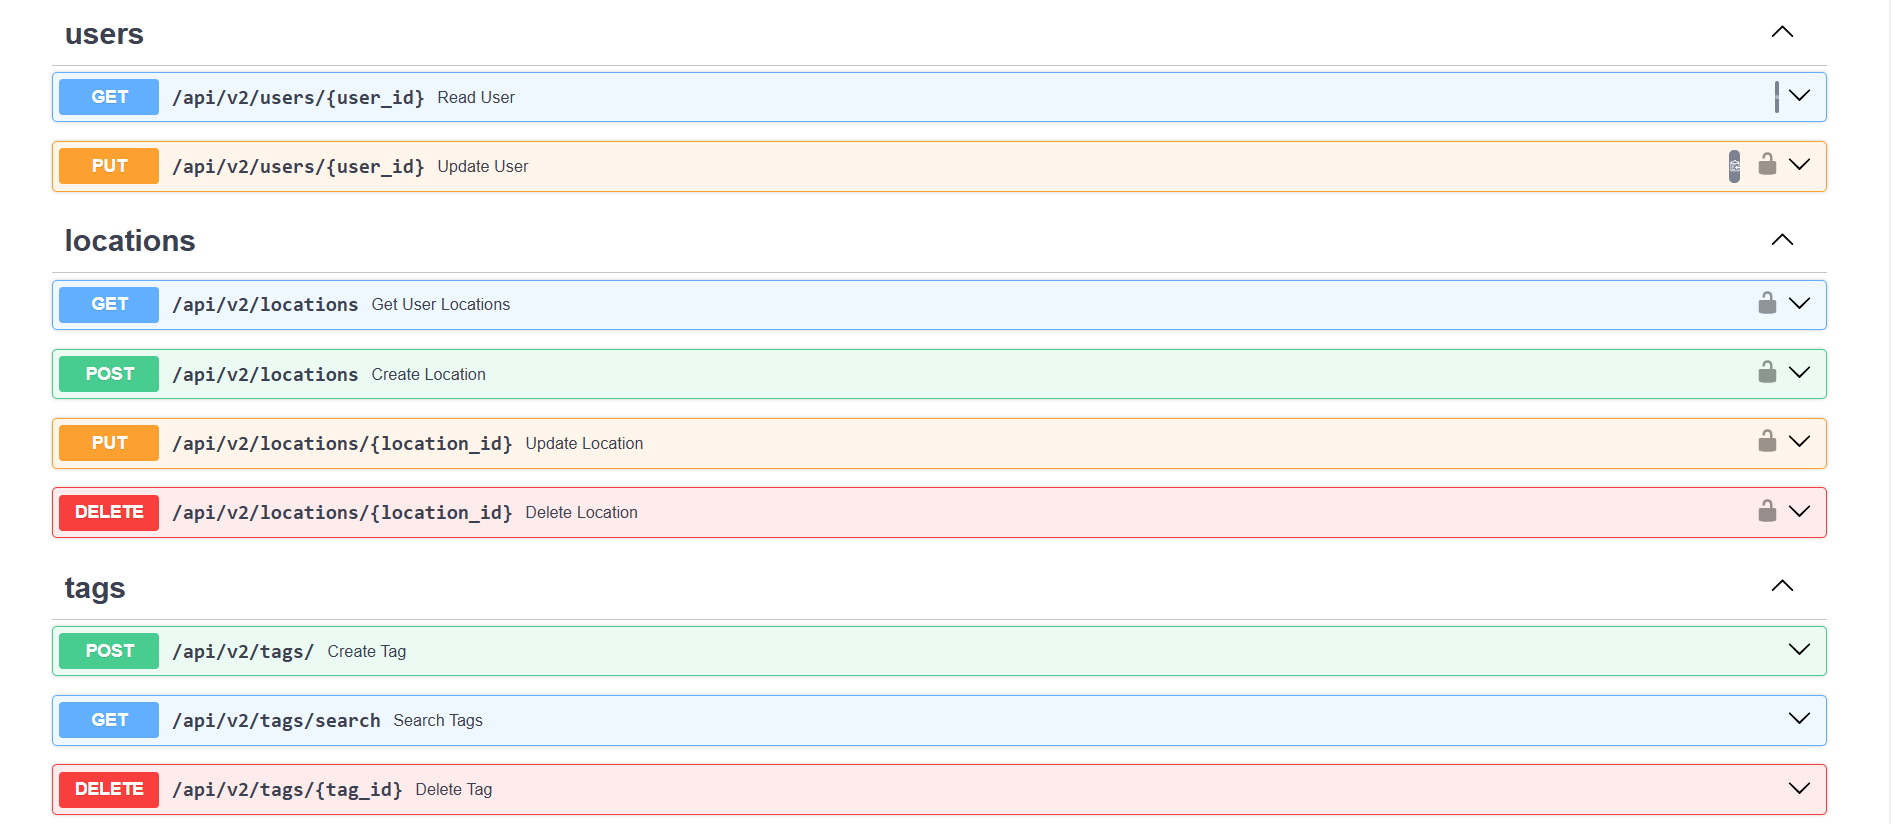Click the locations section heading
The height and width of the screenshot is (824, 1891).
click(130, 241)
